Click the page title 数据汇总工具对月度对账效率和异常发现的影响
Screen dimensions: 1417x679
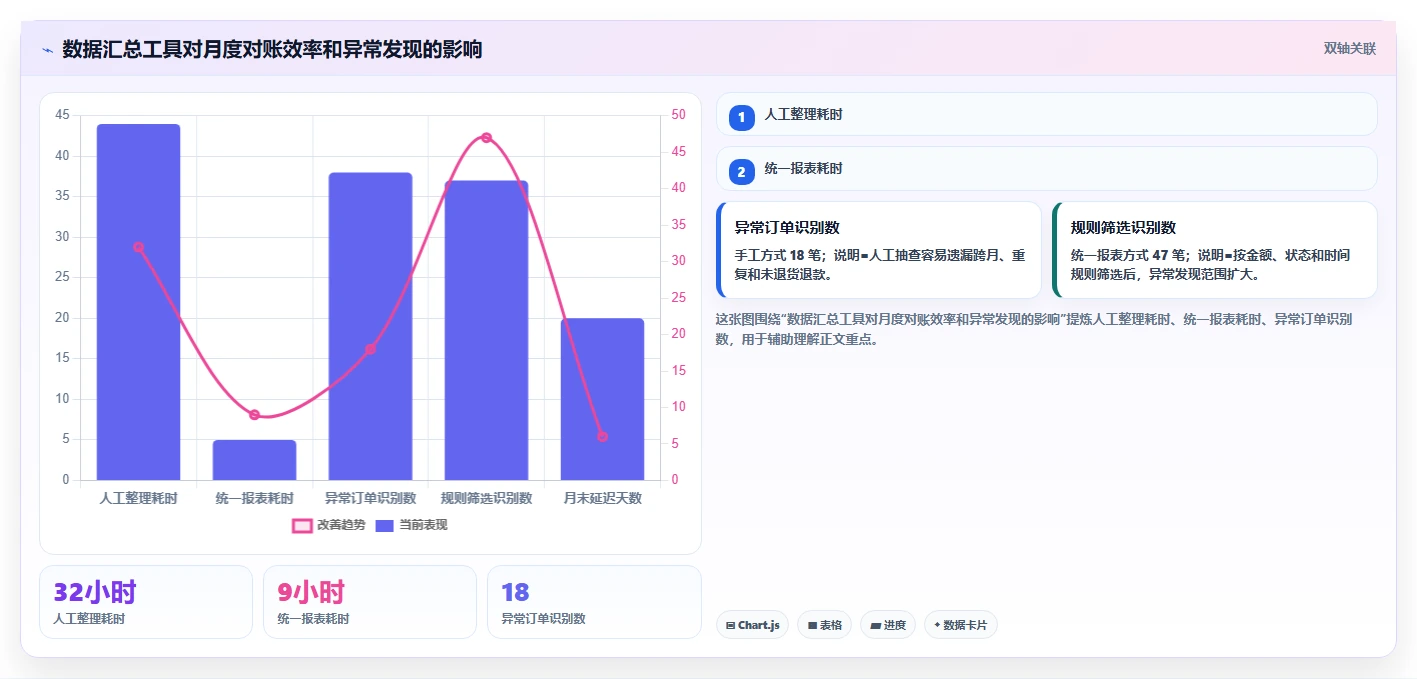coord(272,50)
